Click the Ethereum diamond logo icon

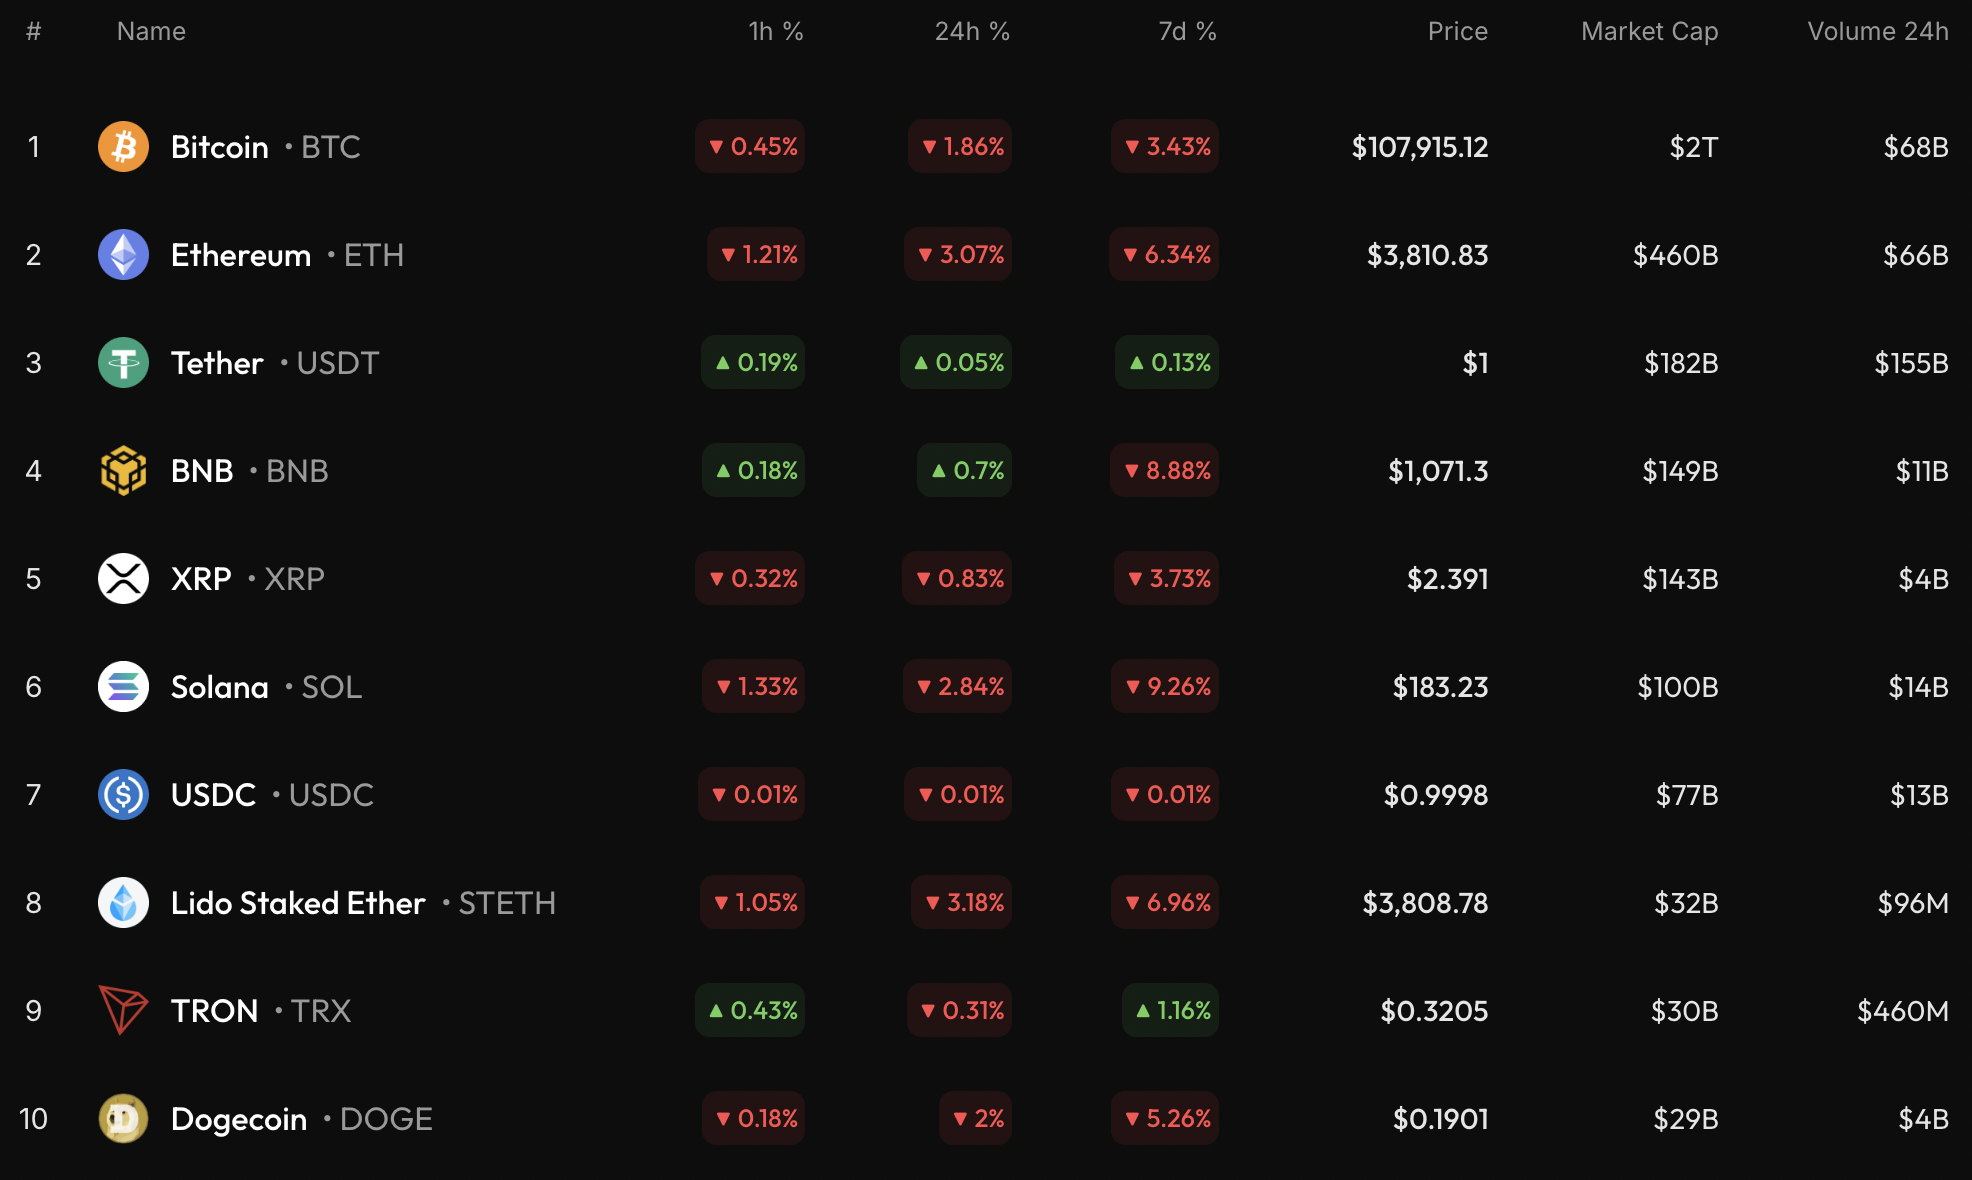[123, 255]
